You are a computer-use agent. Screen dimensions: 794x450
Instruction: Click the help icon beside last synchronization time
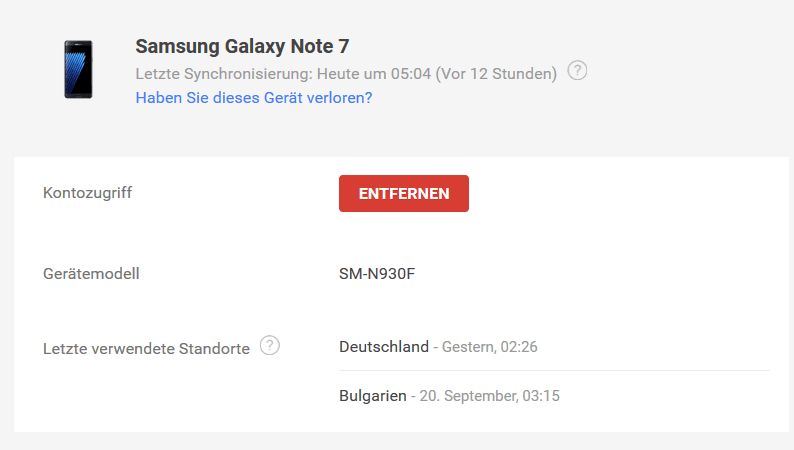pos(577,71)
